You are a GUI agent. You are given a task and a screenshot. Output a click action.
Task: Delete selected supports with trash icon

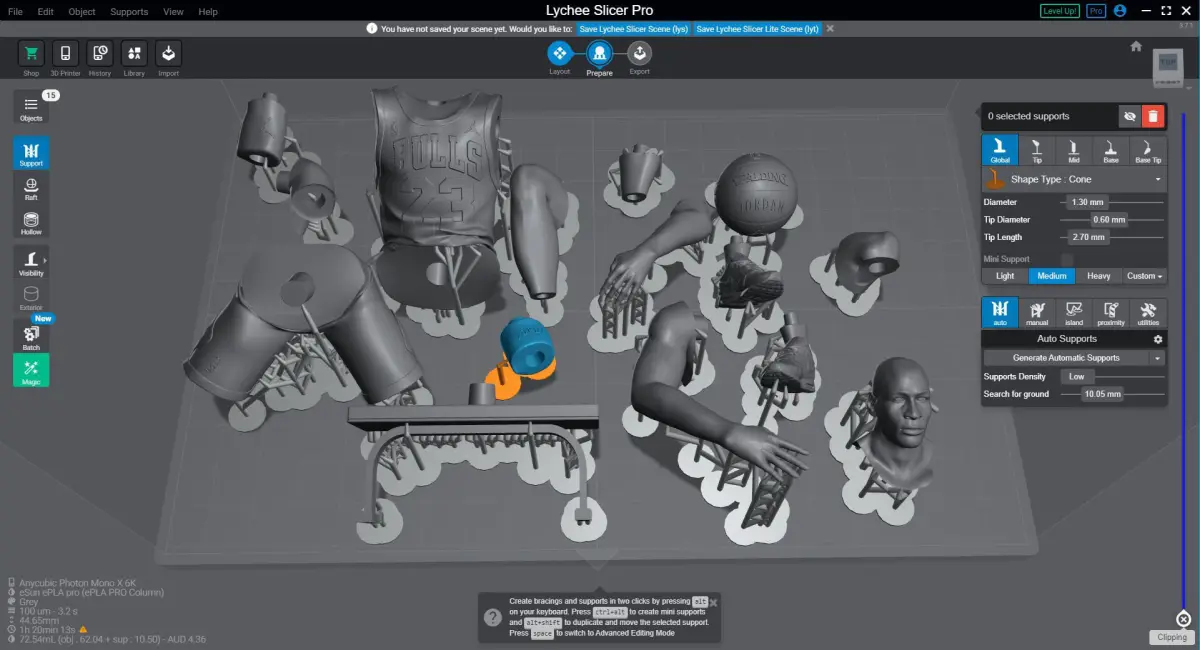(1153, 117)
